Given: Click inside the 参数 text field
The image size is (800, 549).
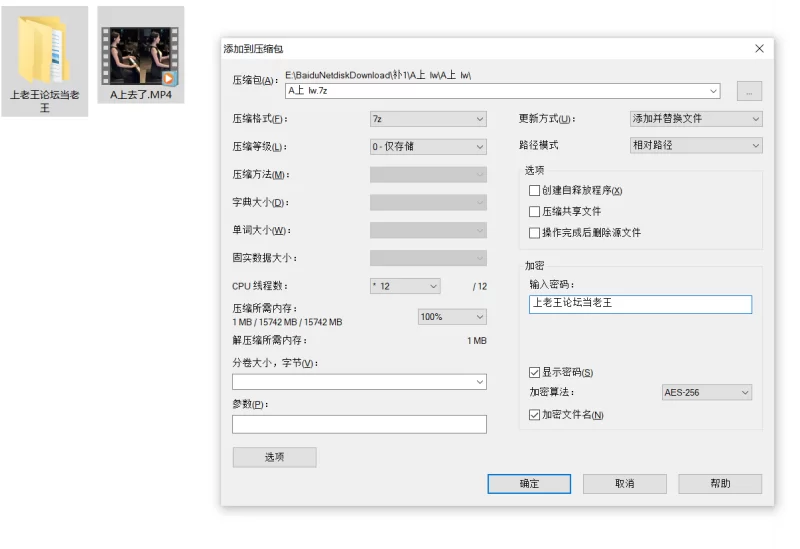Looking at the screenshot, I should coord(359,424).
